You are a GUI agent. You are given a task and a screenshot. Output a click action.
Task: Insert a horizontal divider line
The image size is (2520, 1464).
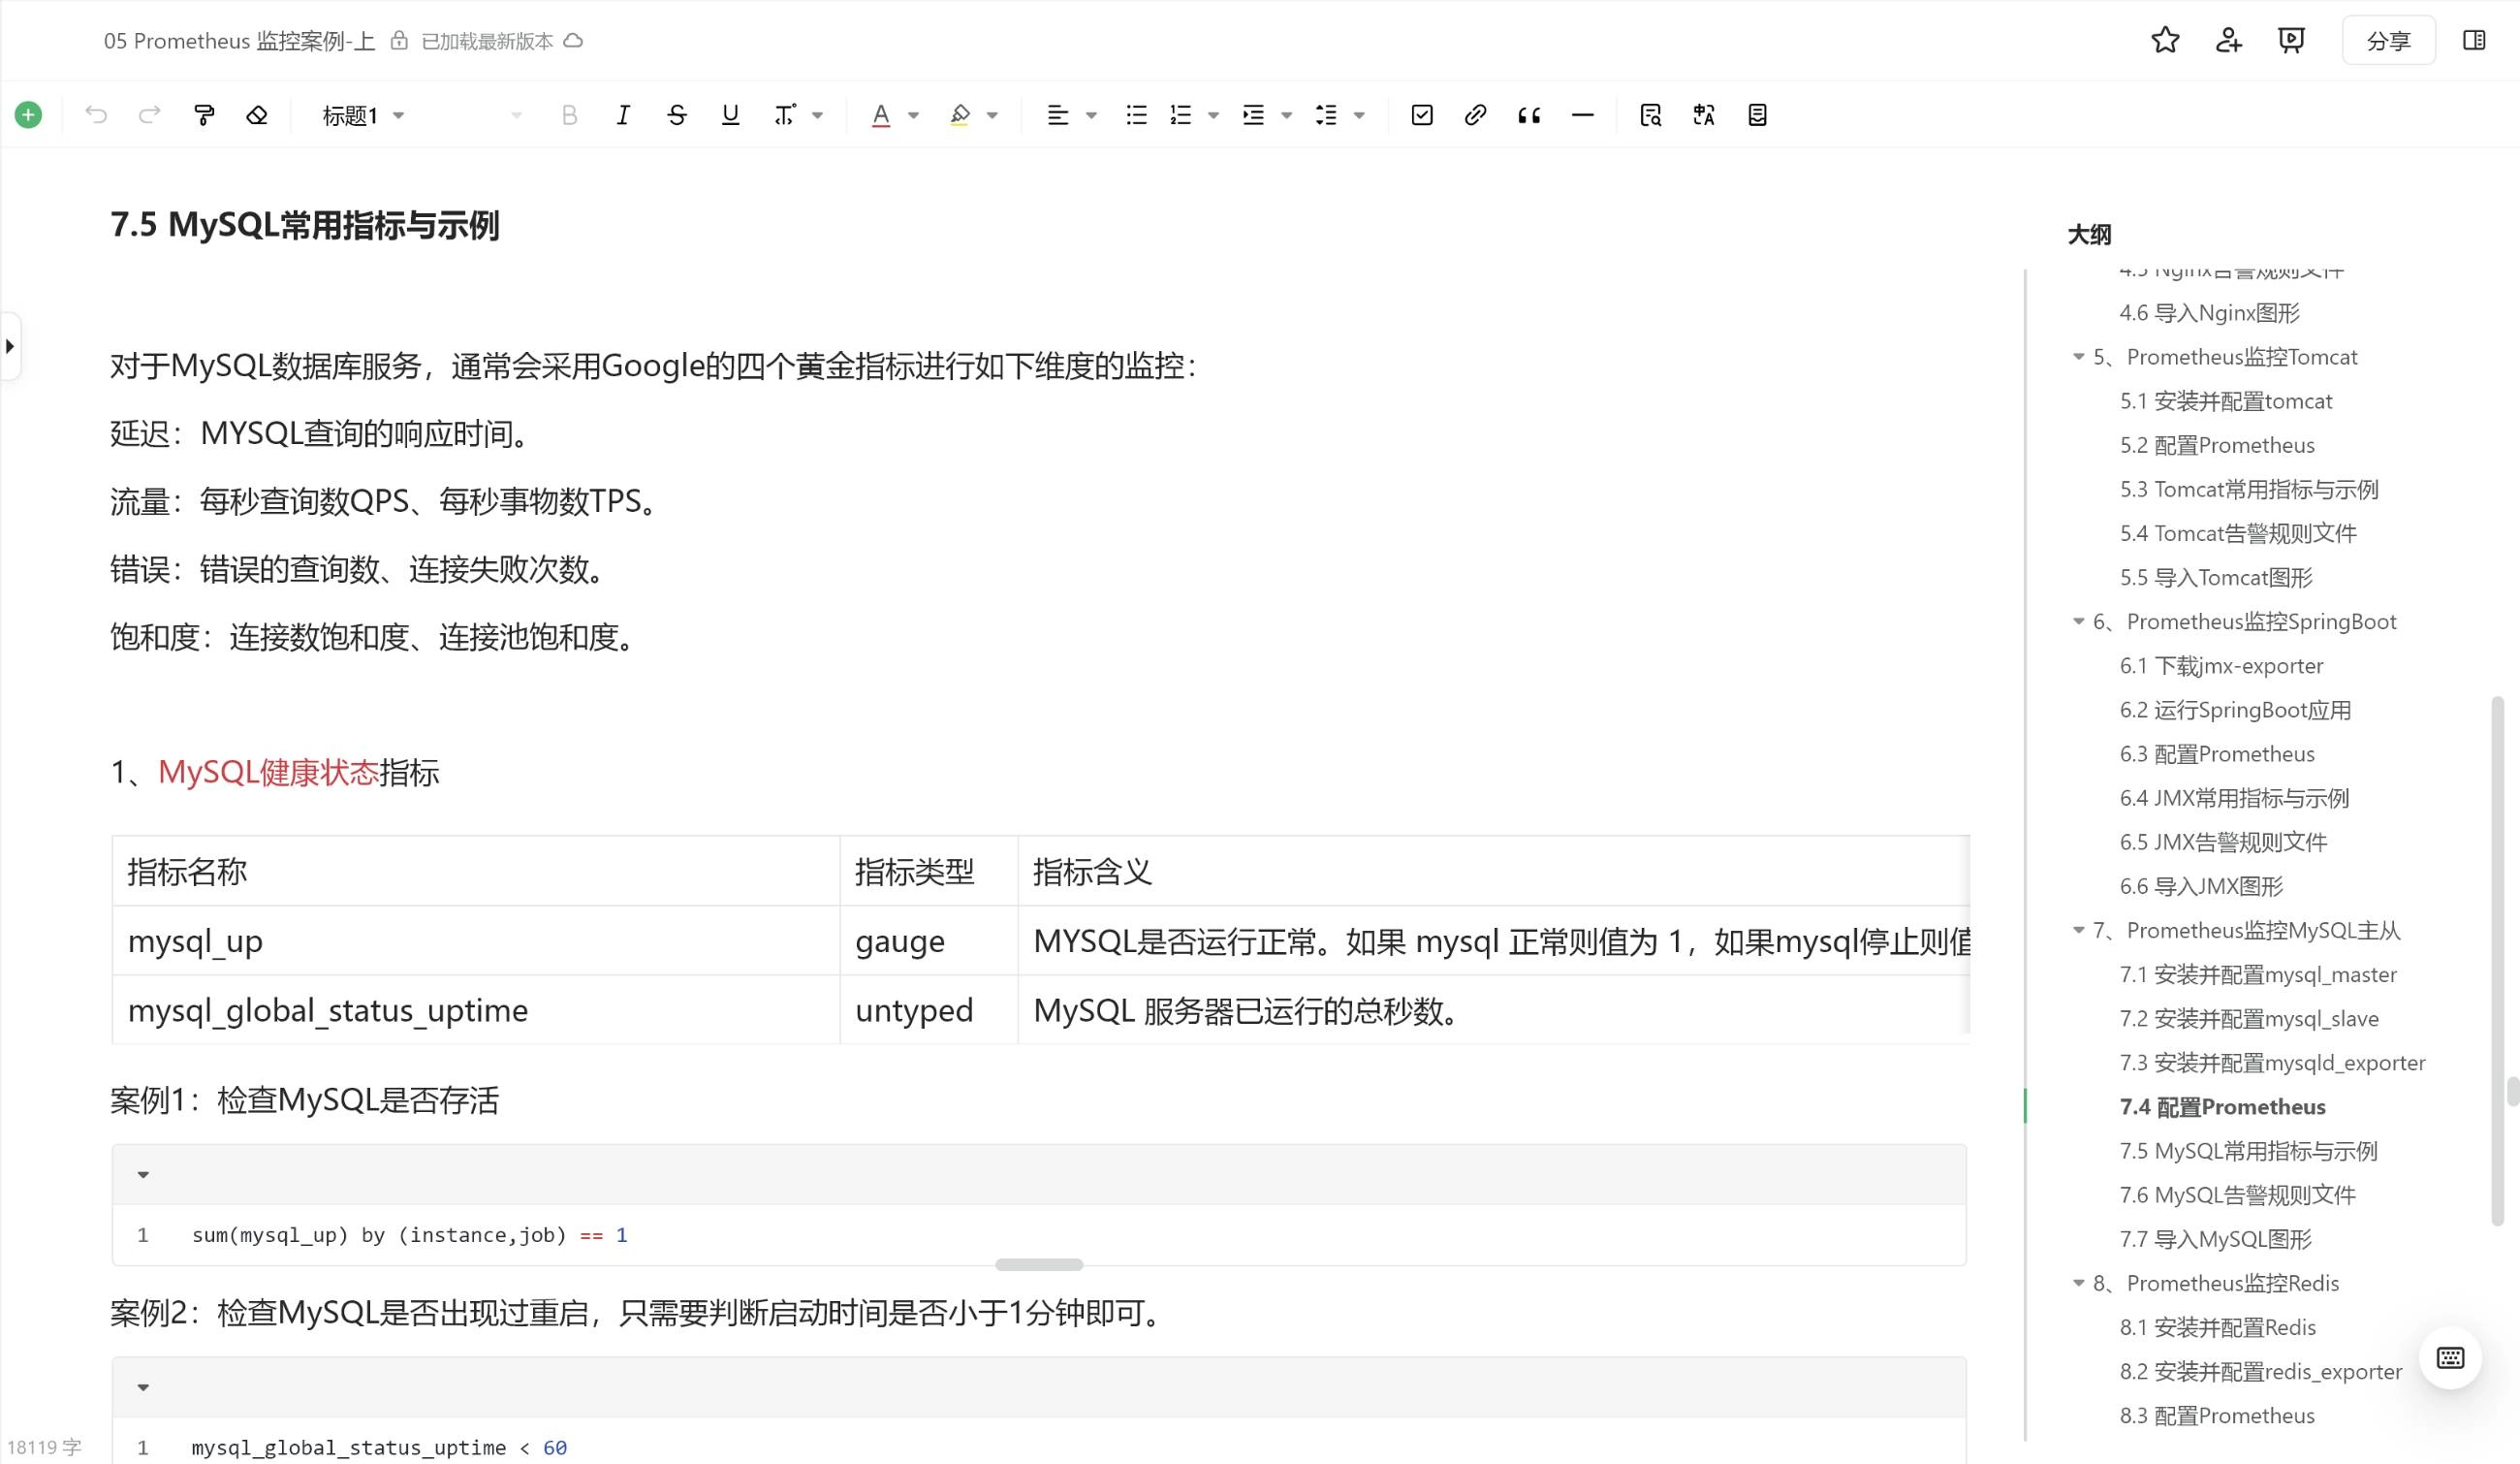(x=1582, y=114)
